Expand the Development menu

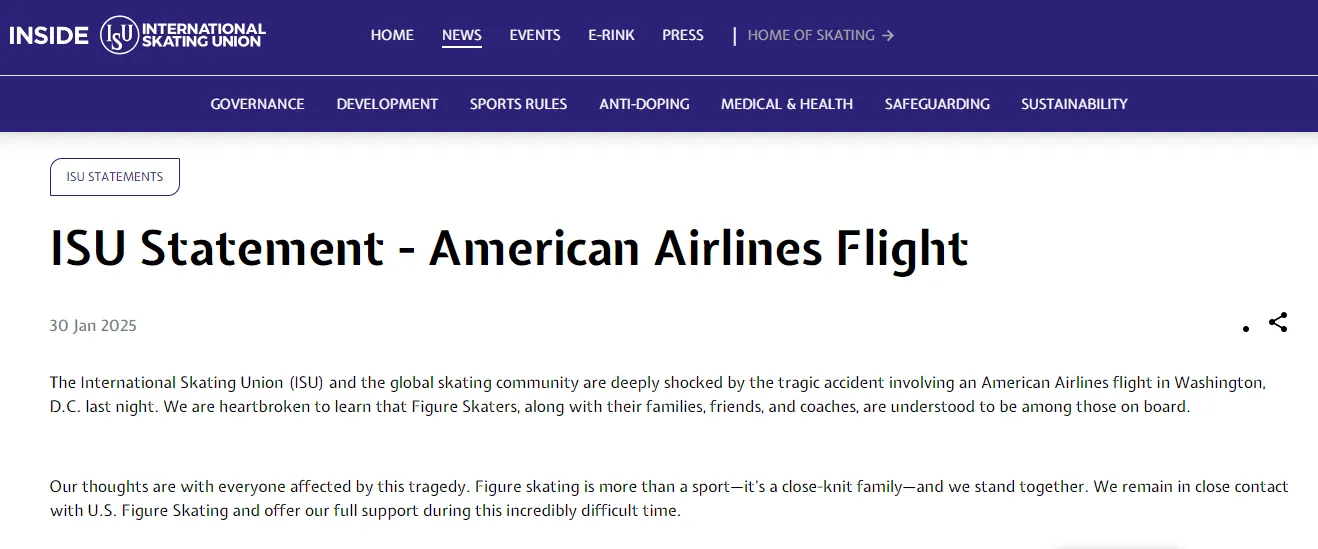(387, 104)
